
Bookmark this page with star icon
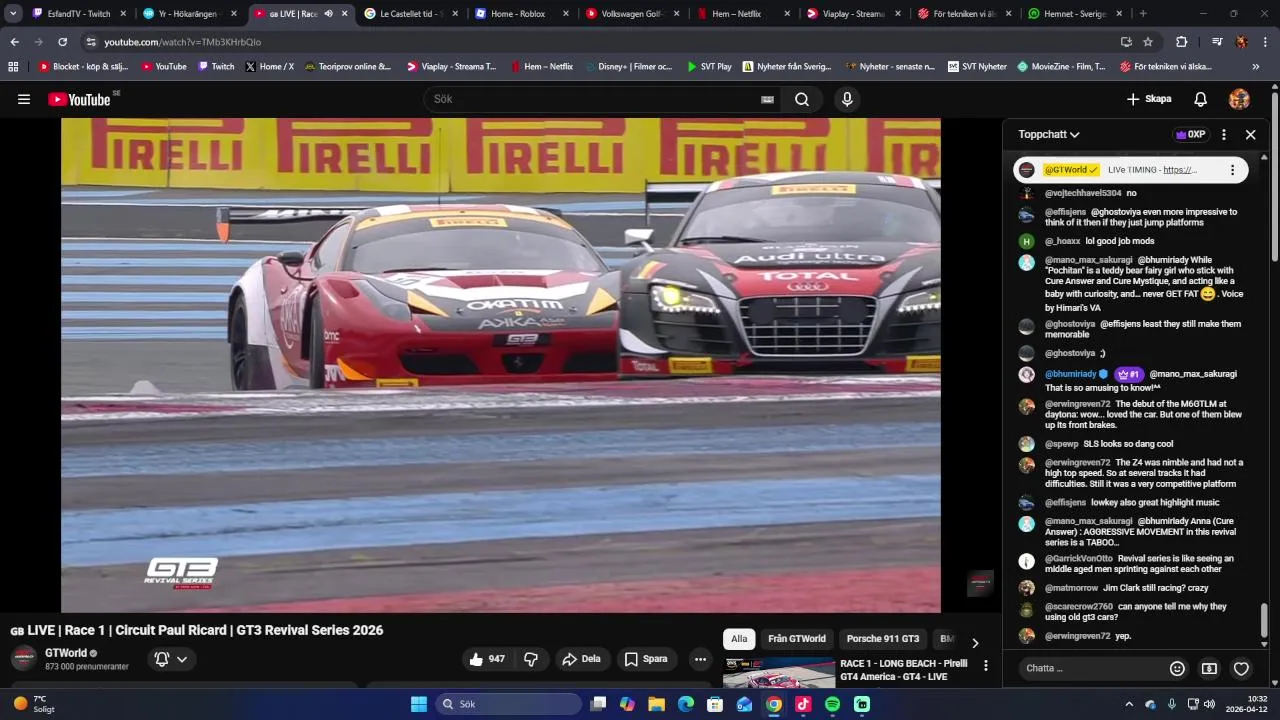click(1148, 42)
